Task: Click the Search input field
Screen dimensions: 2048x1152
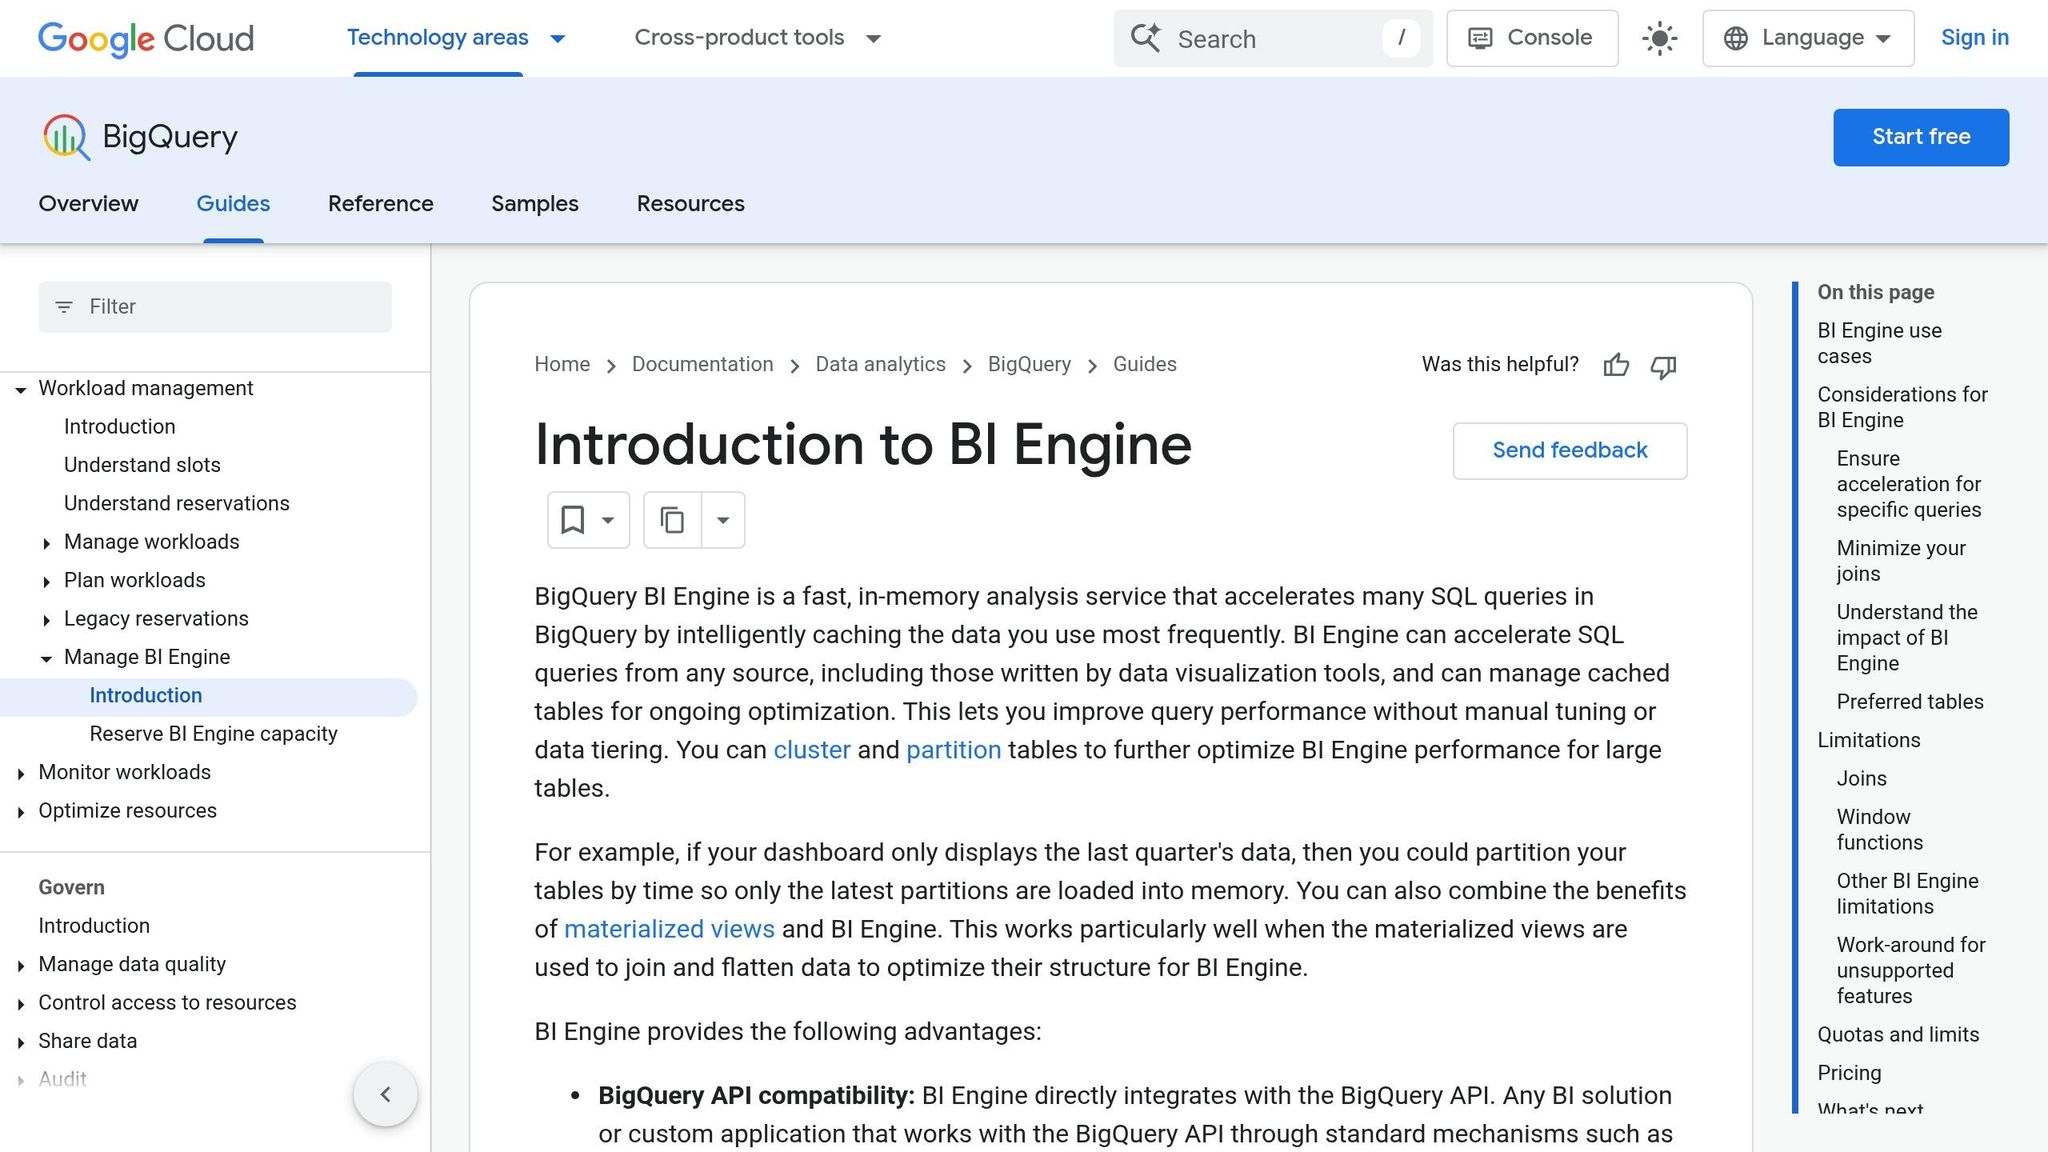Action: [1273, 39]
